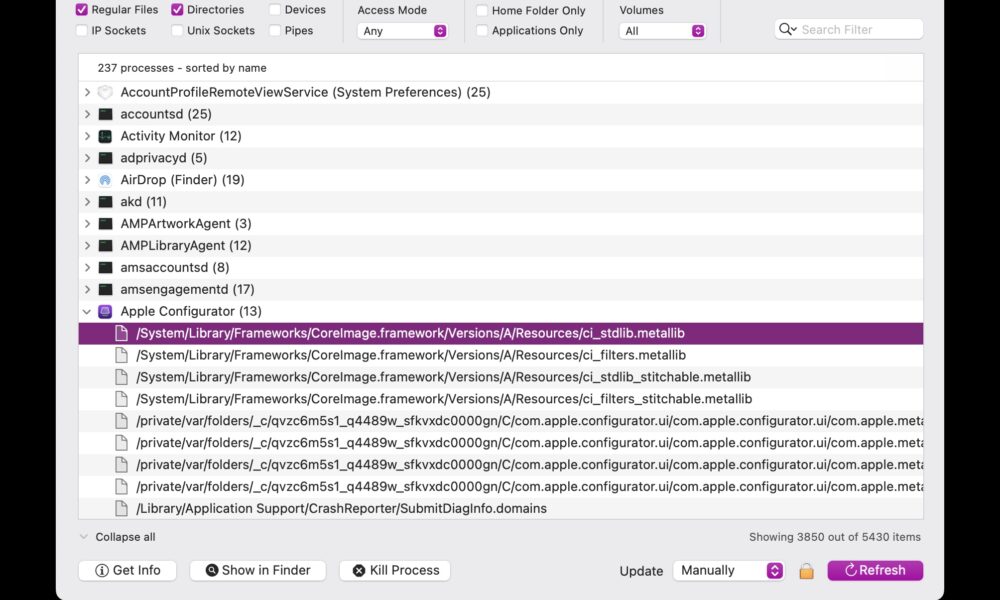
Task: Open the Access Mode dropdown
Action: [x=402, y=31]
